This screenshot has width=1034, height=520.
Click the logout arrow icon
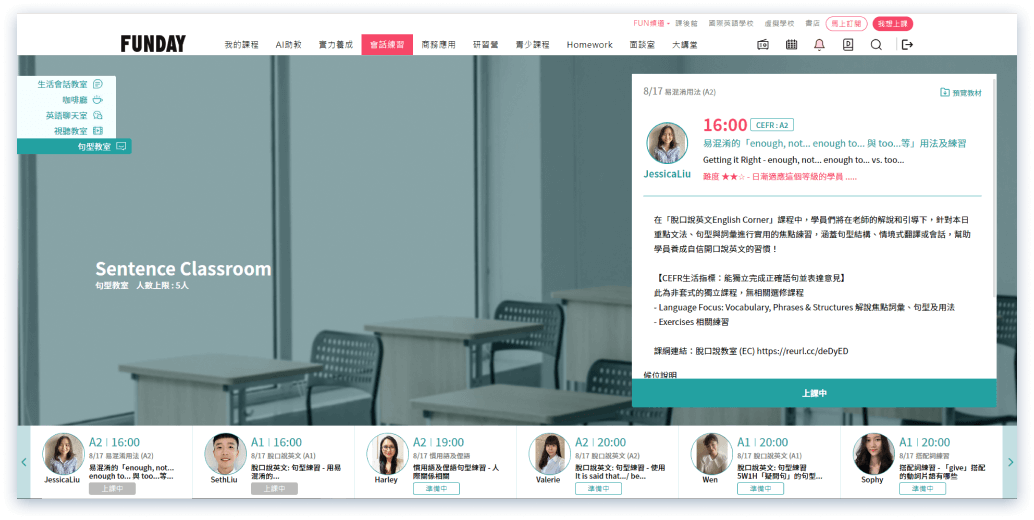tap(907, 45)
